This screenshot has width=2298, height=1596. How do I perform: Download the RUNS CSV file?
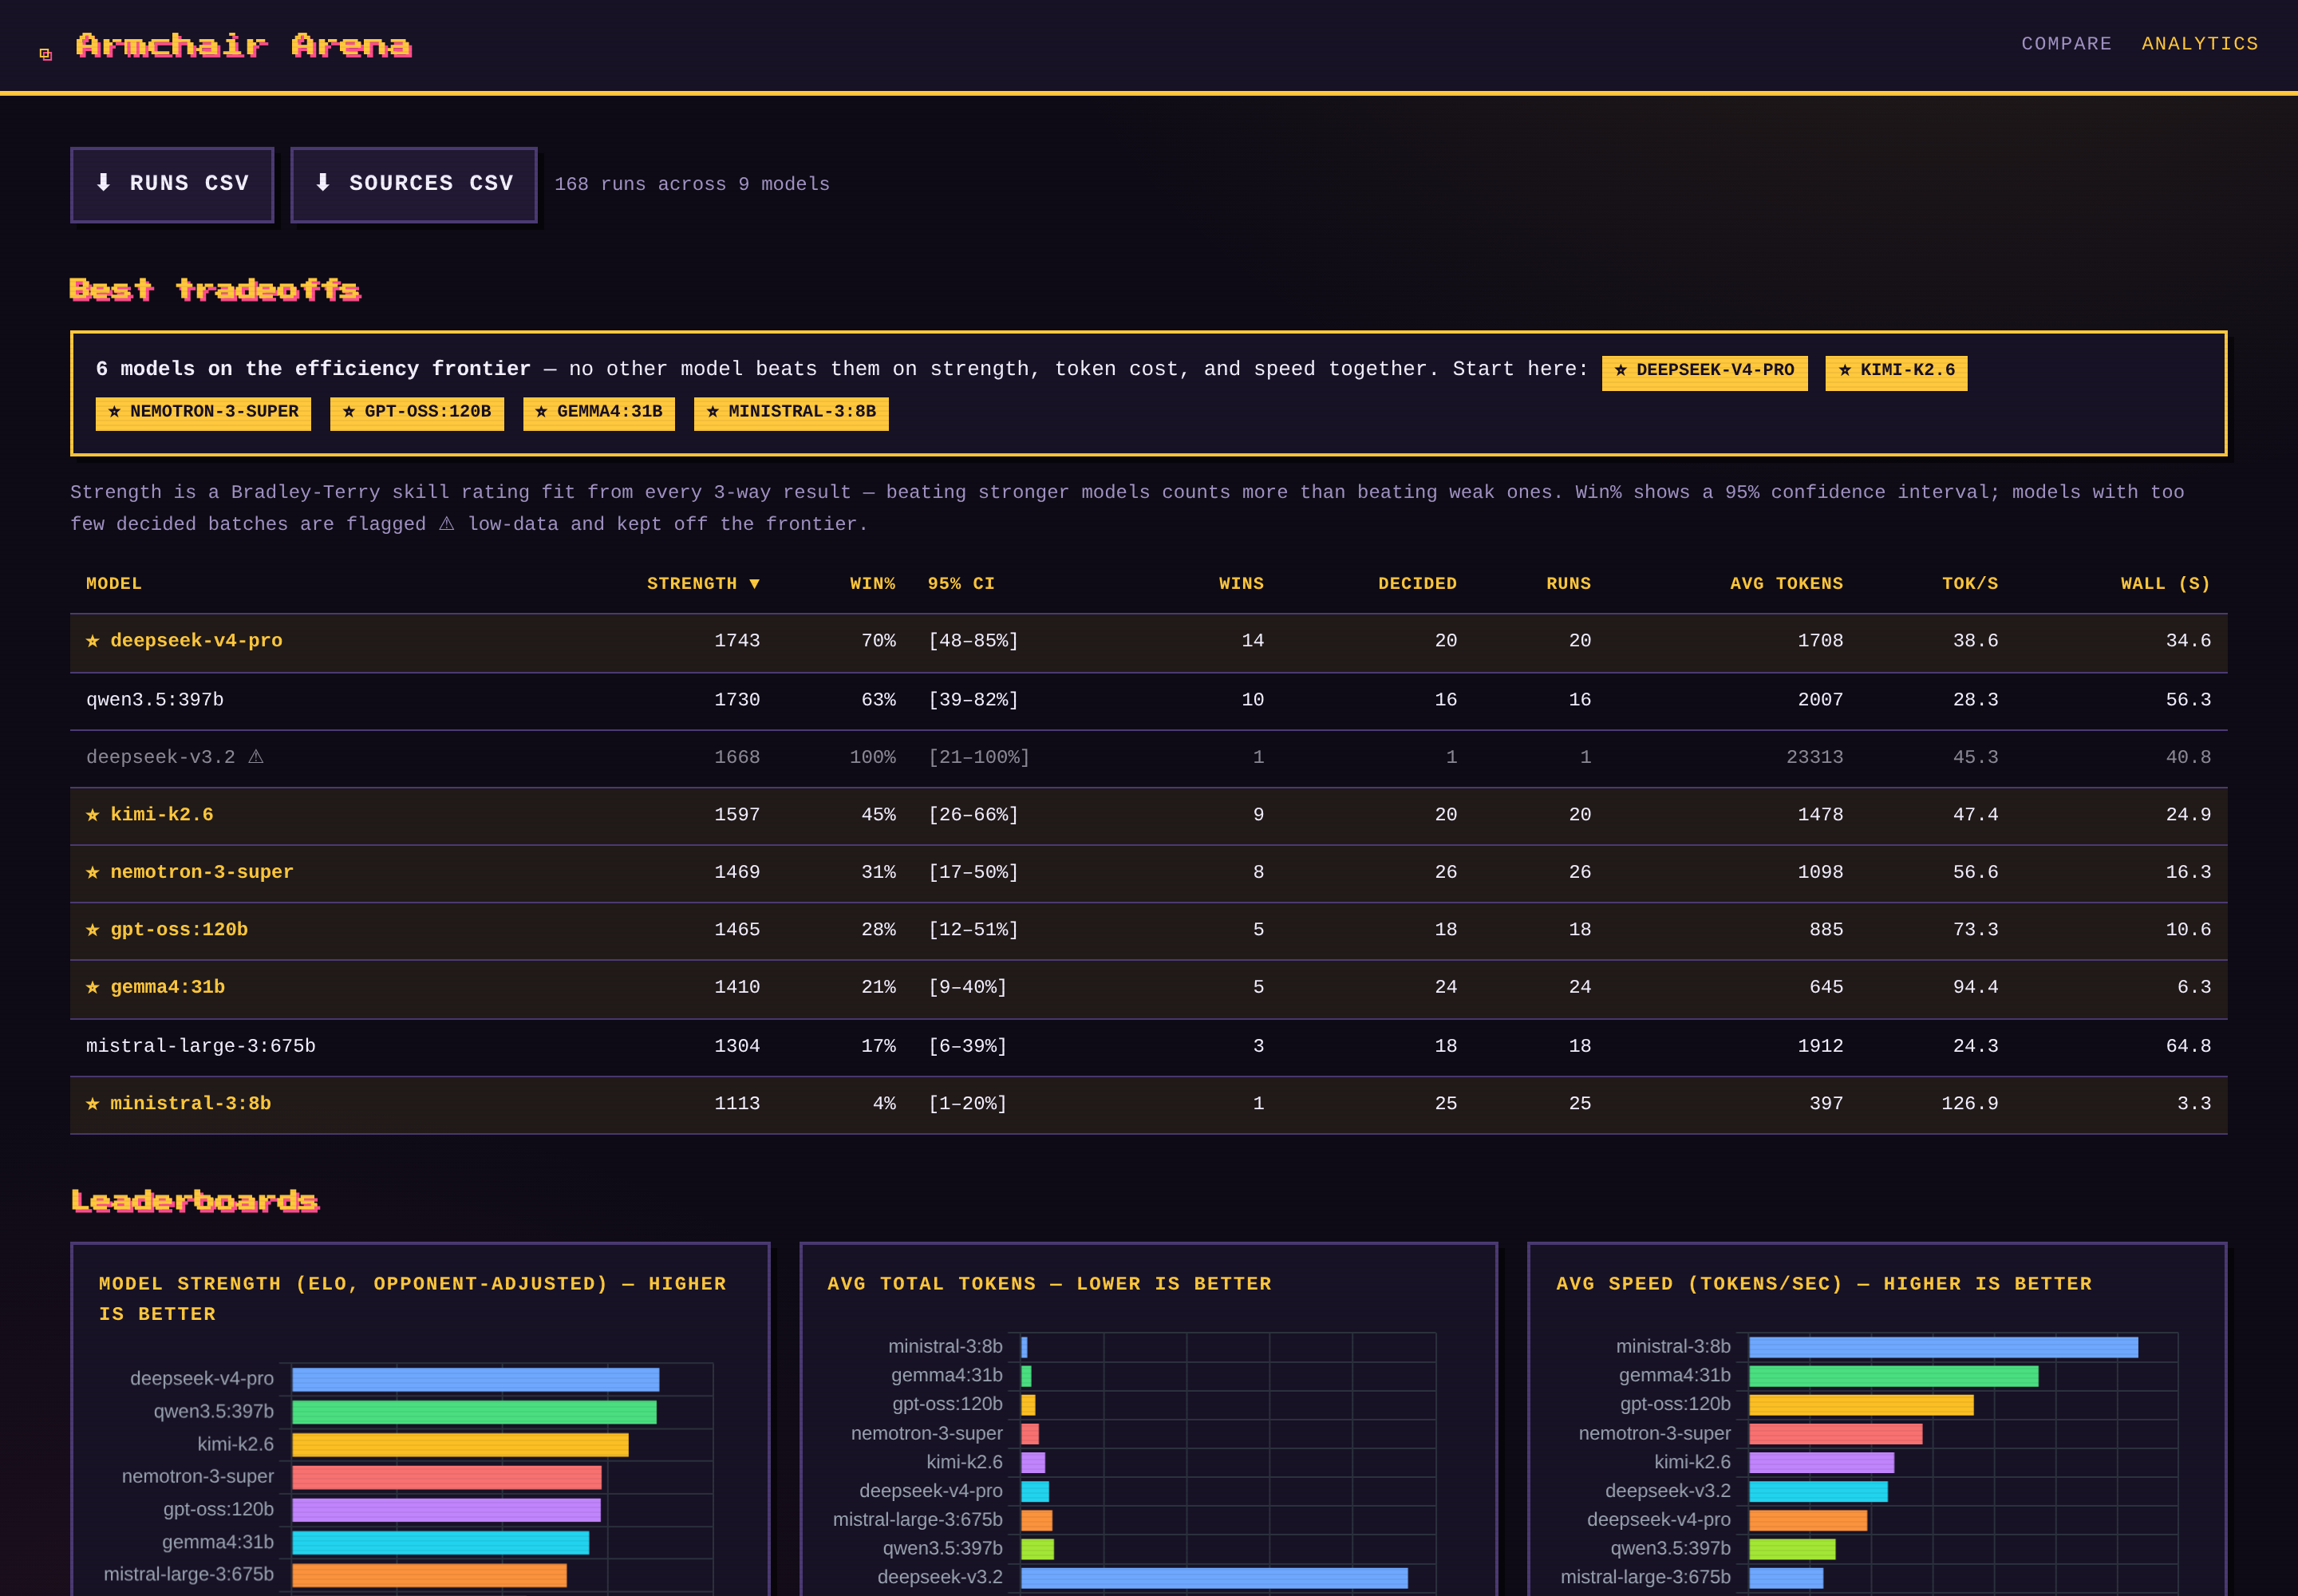tap(172, 184)
